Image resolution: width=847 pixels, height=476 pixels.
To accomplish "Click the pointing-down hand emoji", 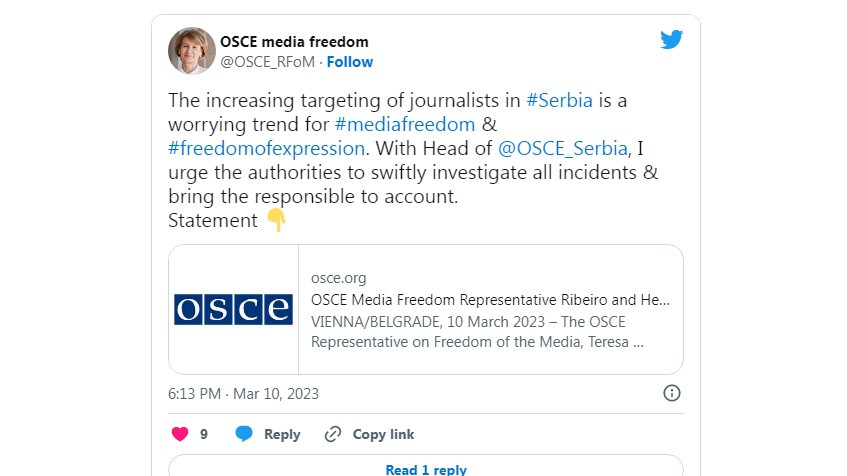I will 276,220.
